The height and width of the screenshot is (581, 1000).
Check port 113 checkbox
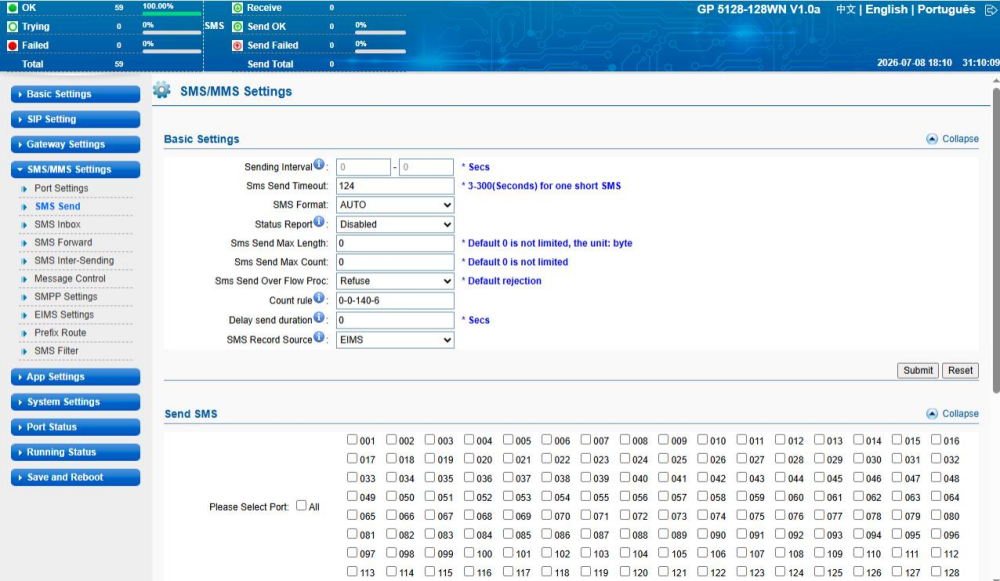(x=352, y=571)
